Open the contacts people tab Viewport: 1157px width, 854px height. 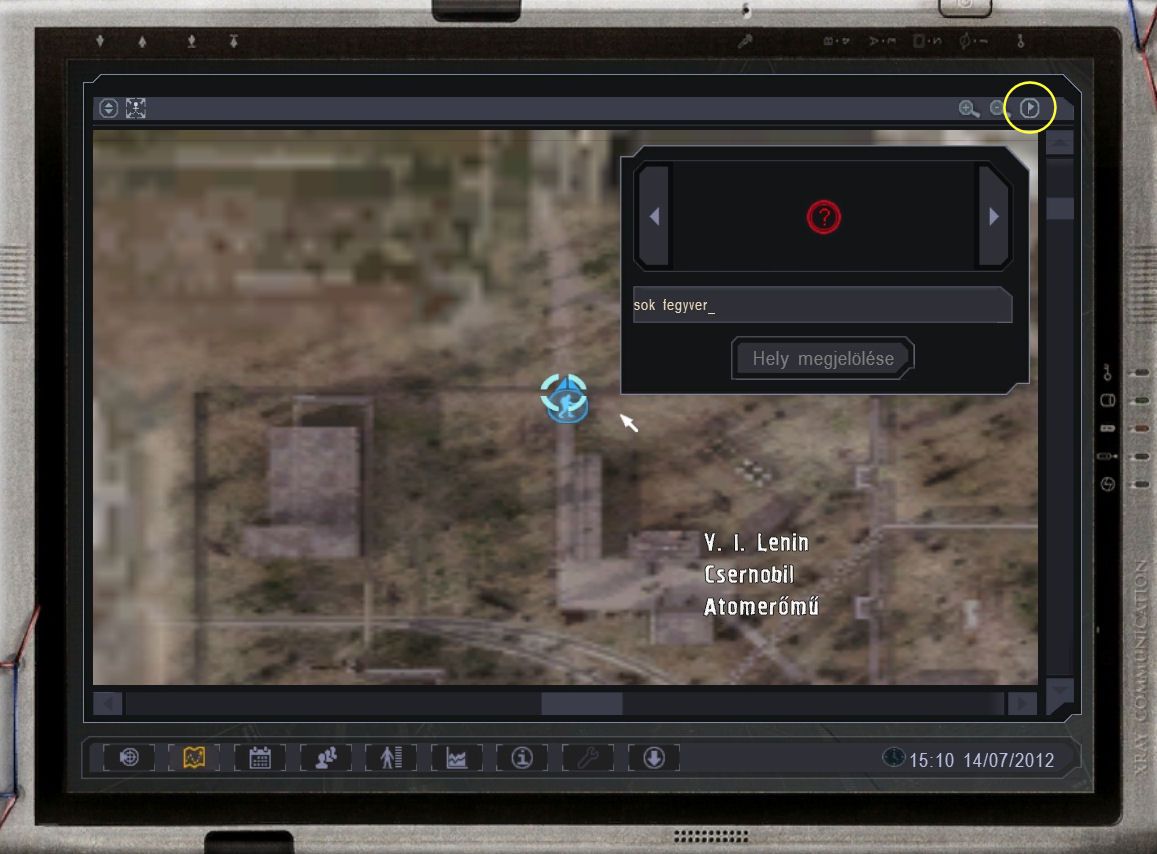[325, 757]
